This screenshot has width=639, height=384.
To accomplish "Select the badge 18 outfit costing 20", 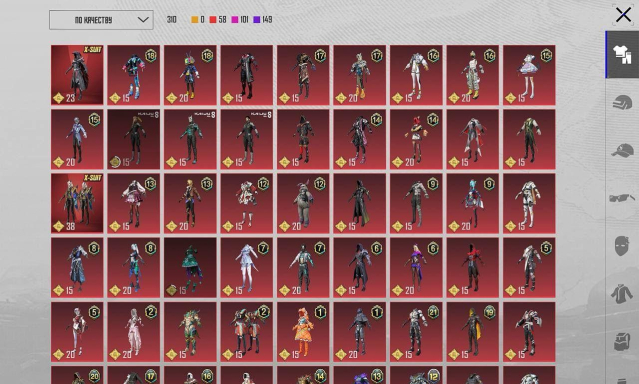I will (x=190, y=75).
